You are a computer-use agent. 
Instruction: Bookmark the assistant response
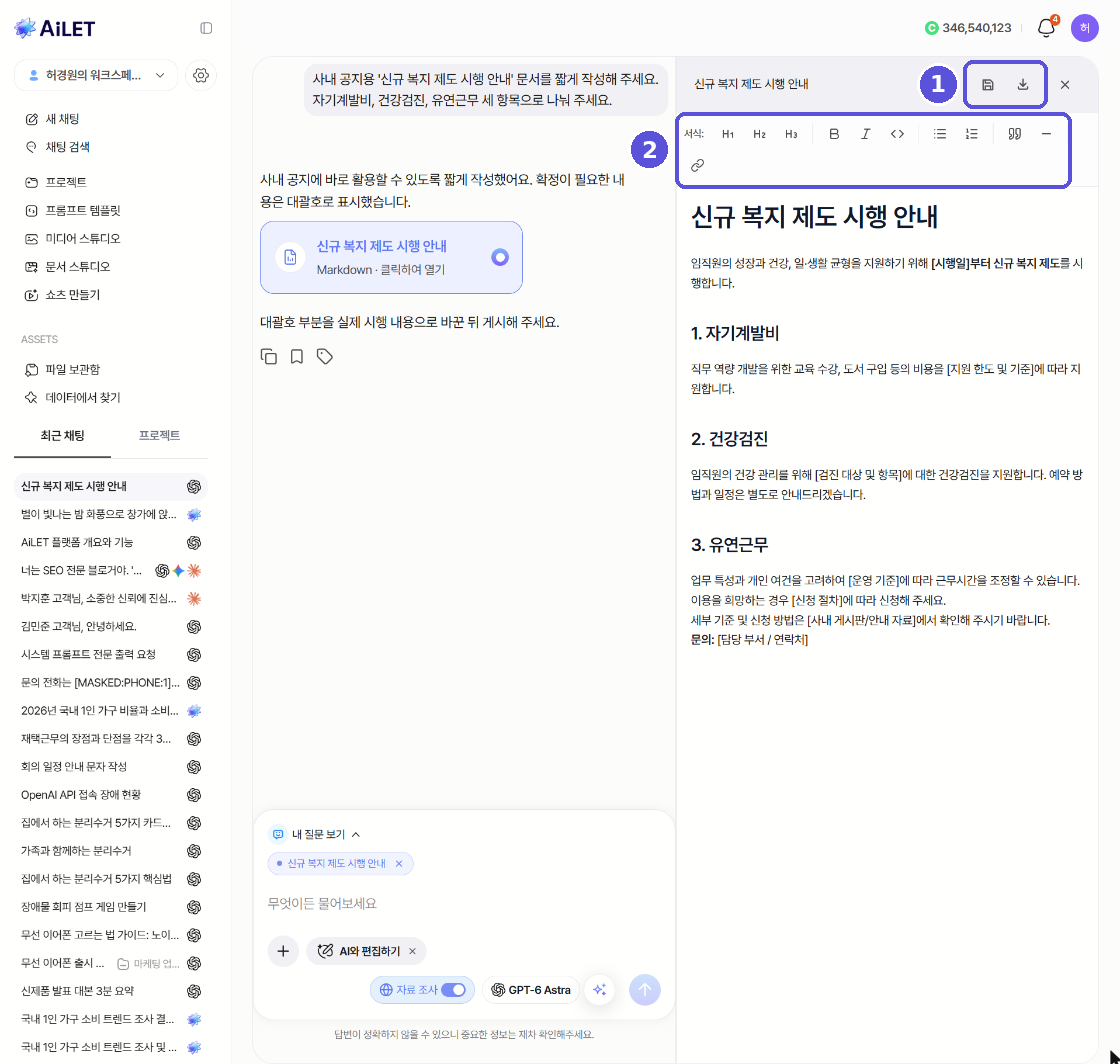(x=296, y=356)
